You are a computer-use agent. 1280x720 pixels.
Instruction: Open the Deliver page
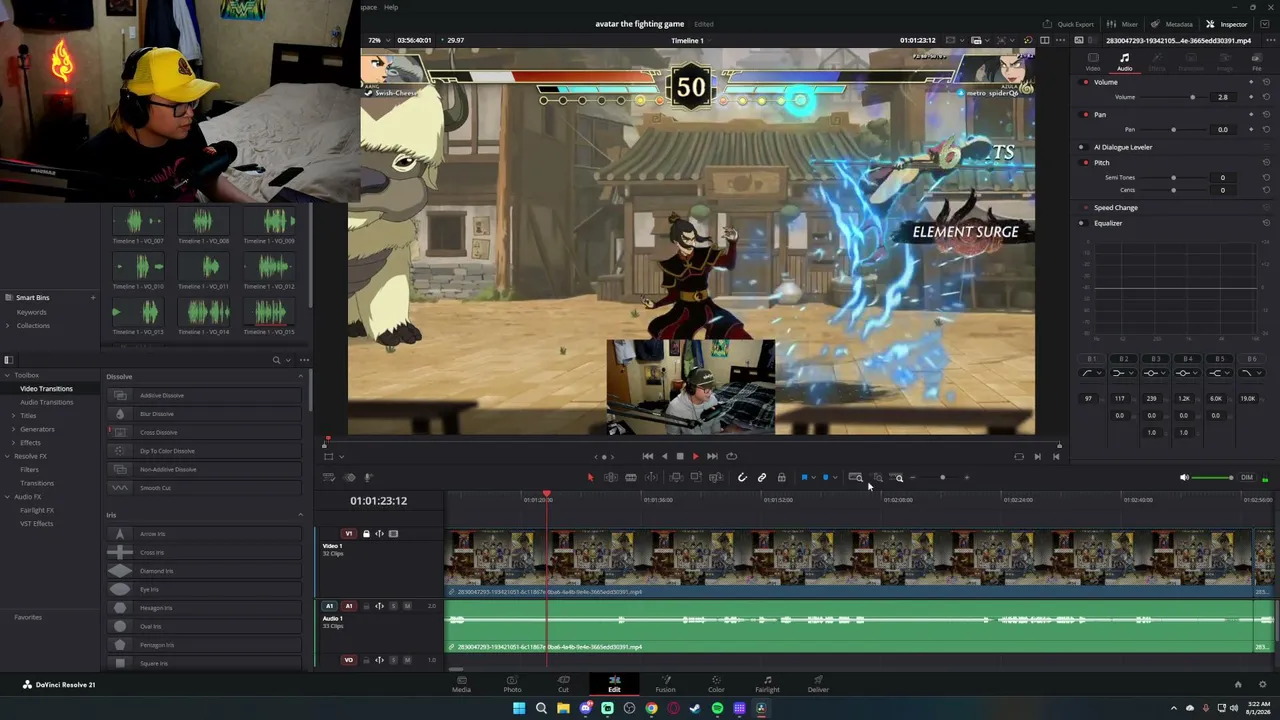click(x=818, y=684)
